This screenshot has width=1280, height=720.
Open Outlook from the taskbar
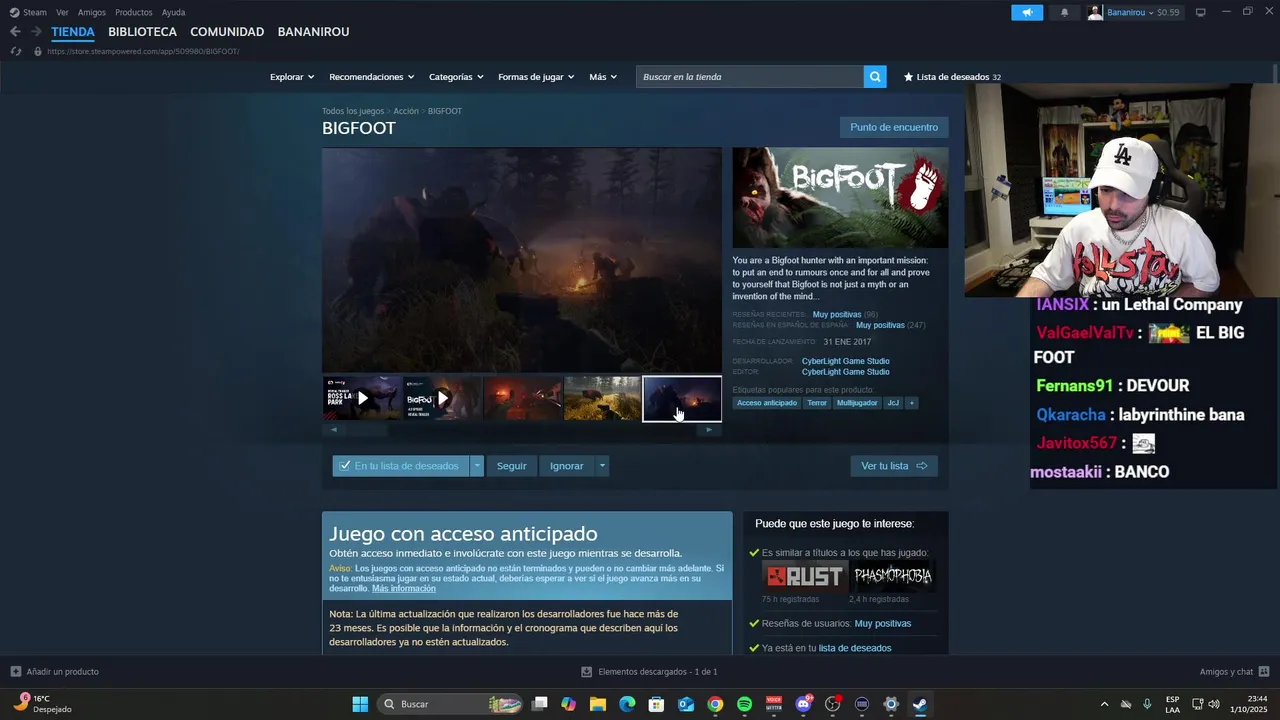pyautogui.click(x=686, y=704)
